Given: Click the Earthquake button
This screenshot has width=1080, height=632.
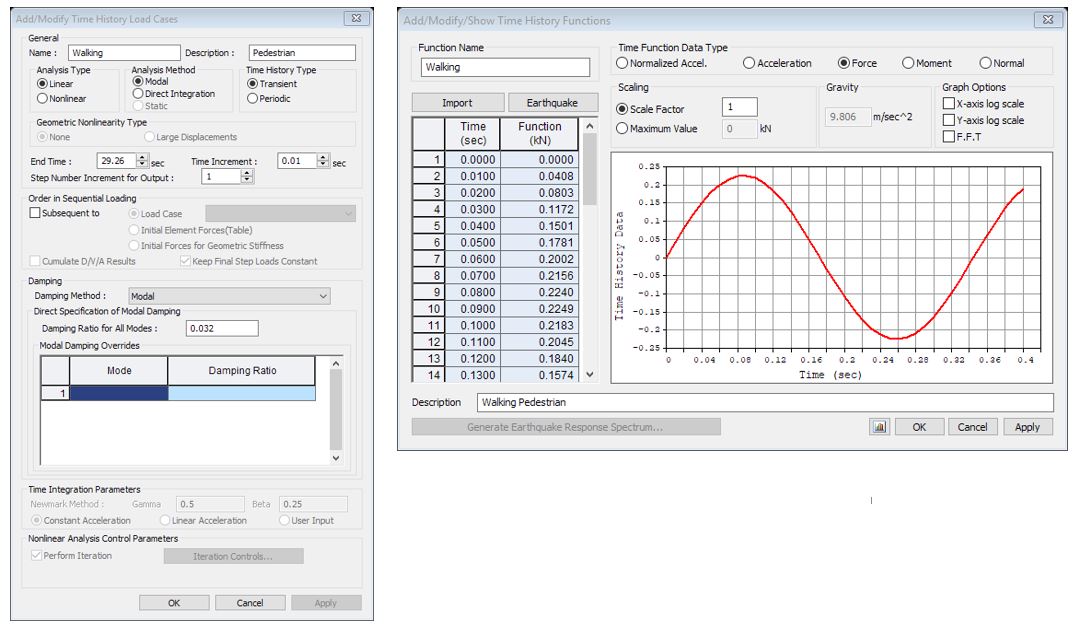Looking at the screenshot, I should point(552,103).
